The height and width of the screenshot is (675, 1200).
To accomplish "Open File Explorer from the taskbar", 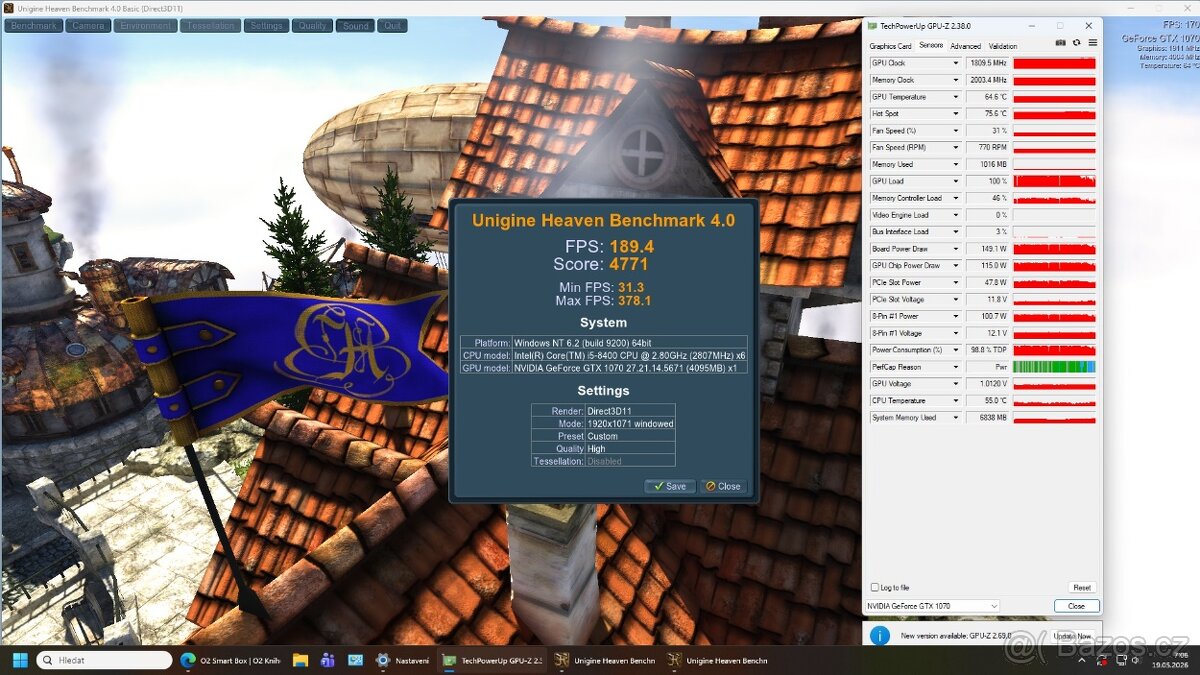I will click(300, 660).
